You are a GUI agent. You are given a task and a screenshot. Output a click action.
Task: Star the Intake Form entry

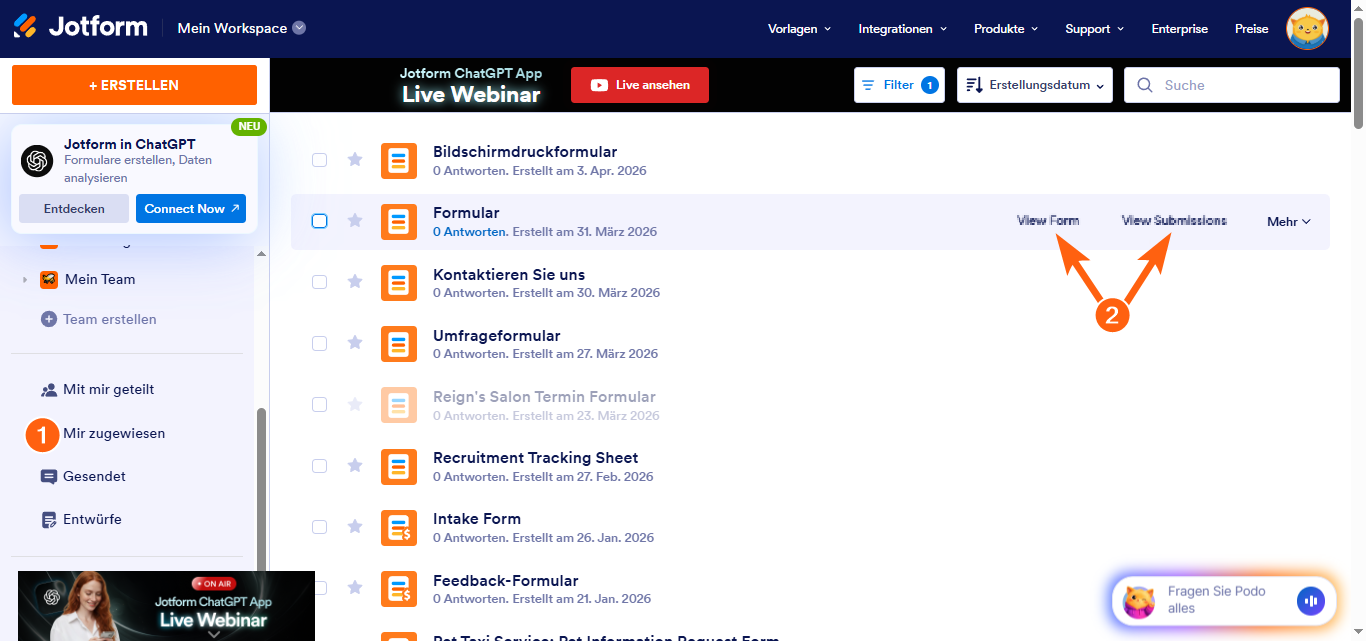click(x=354, y=527)
